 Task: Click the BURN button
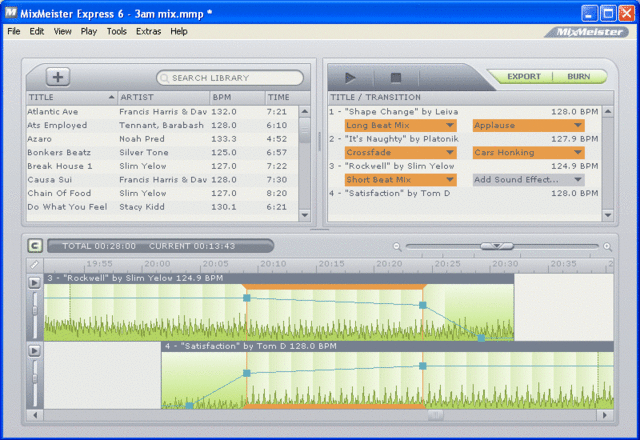coord(579,77)
